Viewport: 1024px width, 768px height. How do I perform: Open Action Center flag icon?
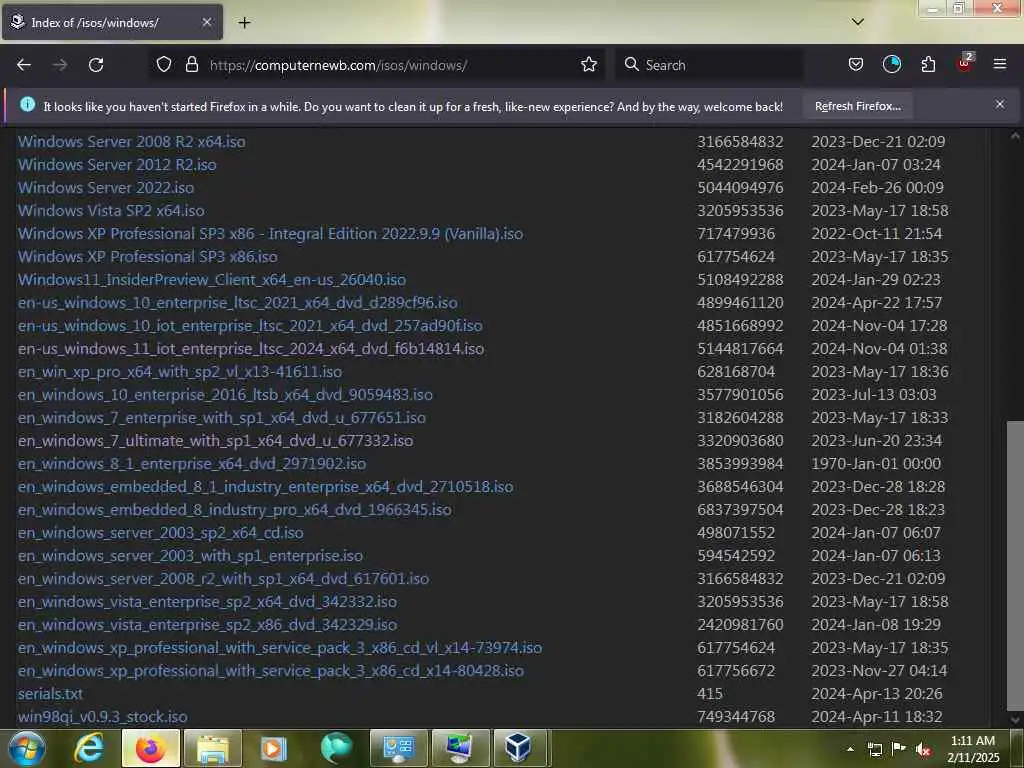pyautogui.click(x=899, y=748)
